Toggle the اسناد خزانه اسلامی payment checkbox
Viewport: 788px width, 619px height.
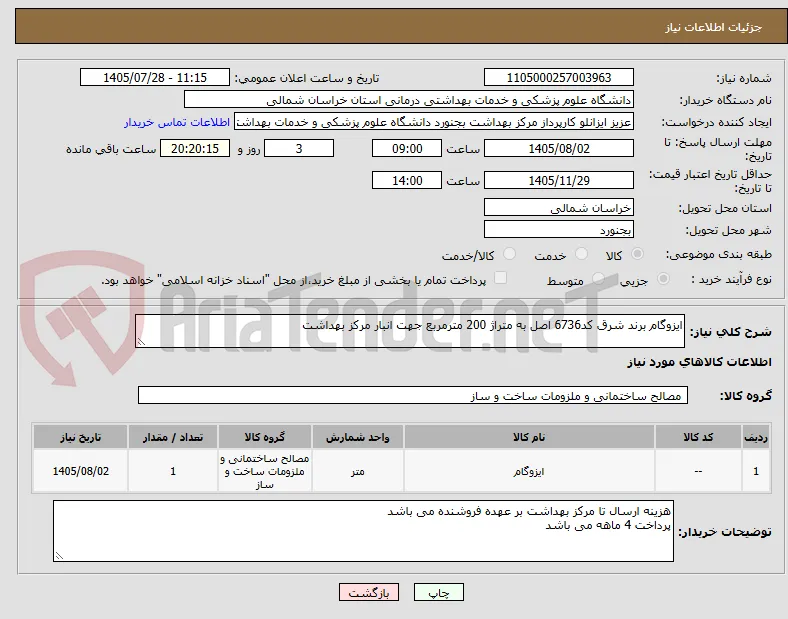click(x=501, y=278)
